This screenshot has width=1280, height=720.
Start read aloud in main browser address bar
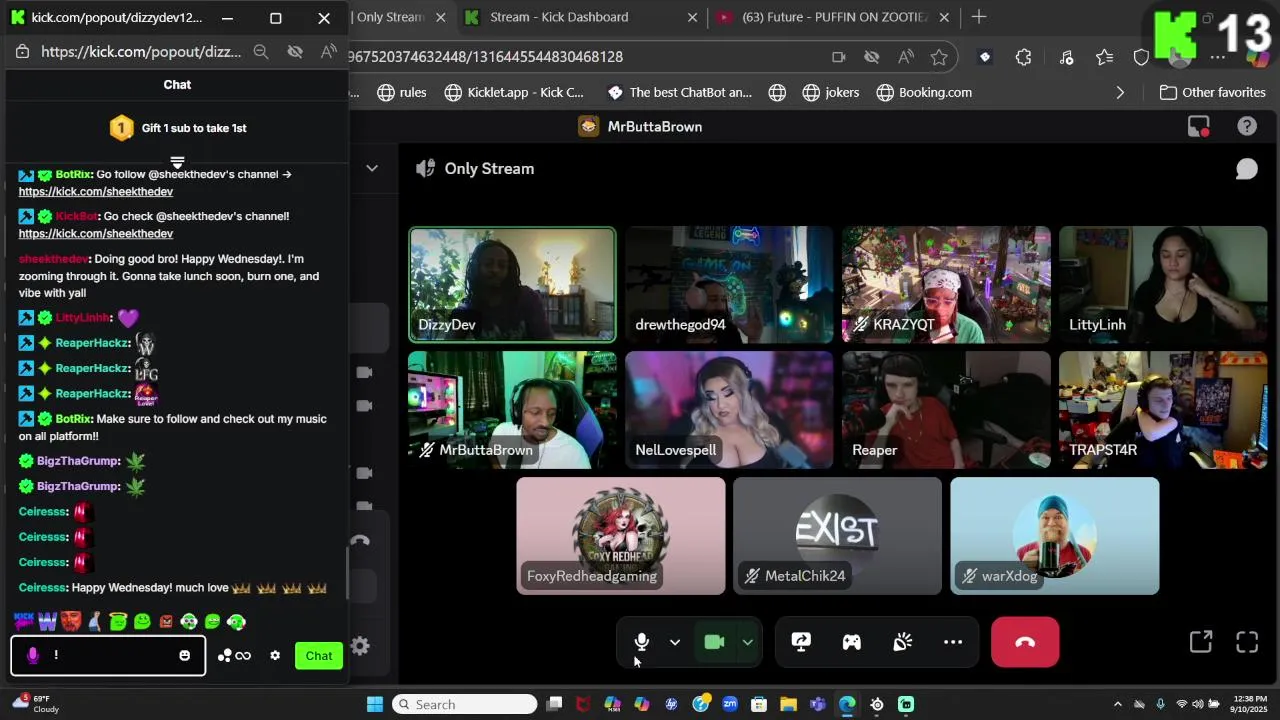click(x=906, y=57)
